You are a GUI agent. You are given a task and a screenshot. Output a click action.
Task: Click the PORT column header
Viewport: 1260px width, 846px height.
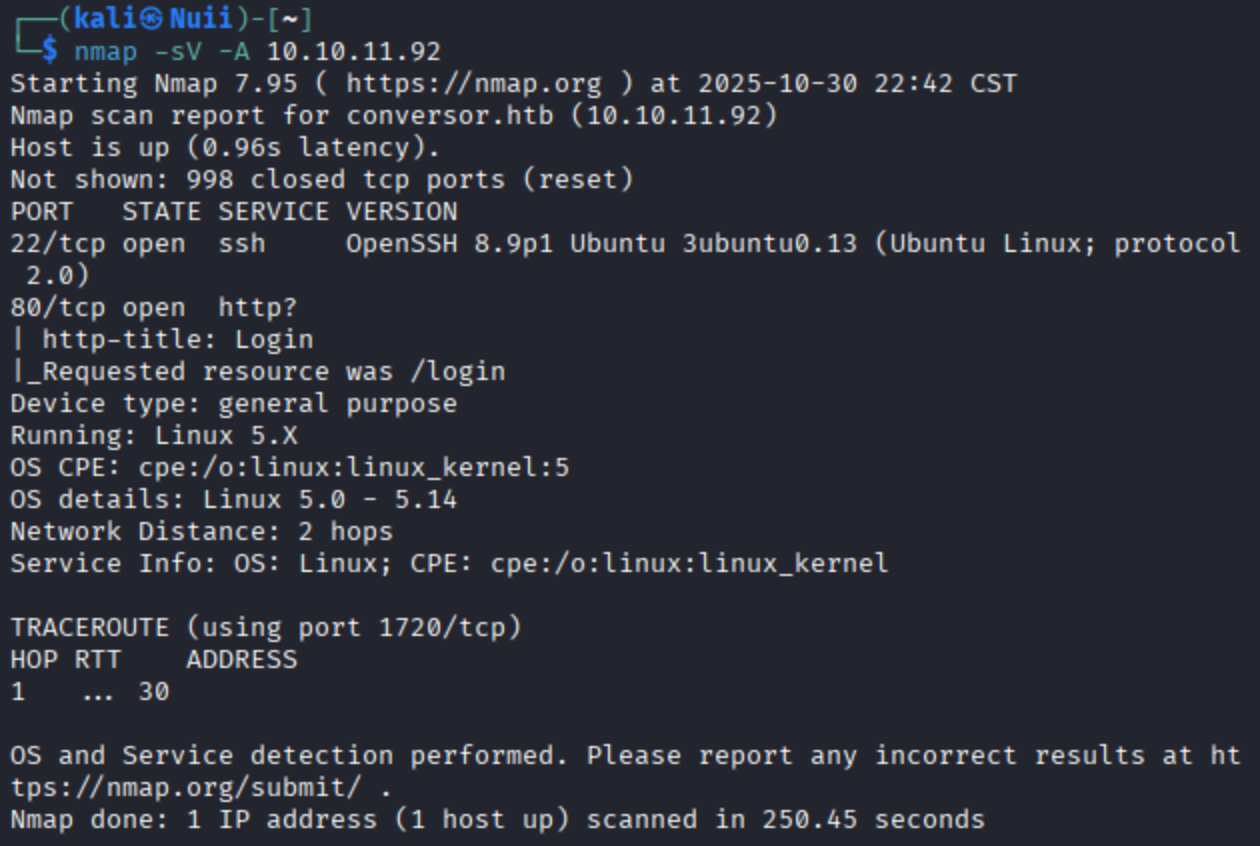click(x=42, y=211)
